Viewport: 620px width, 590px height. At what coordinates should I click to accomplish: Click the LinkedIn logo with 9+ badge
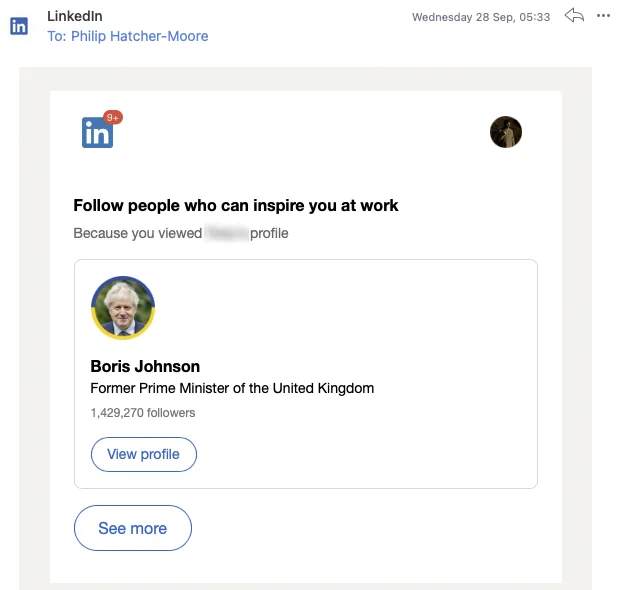(102, 129)
